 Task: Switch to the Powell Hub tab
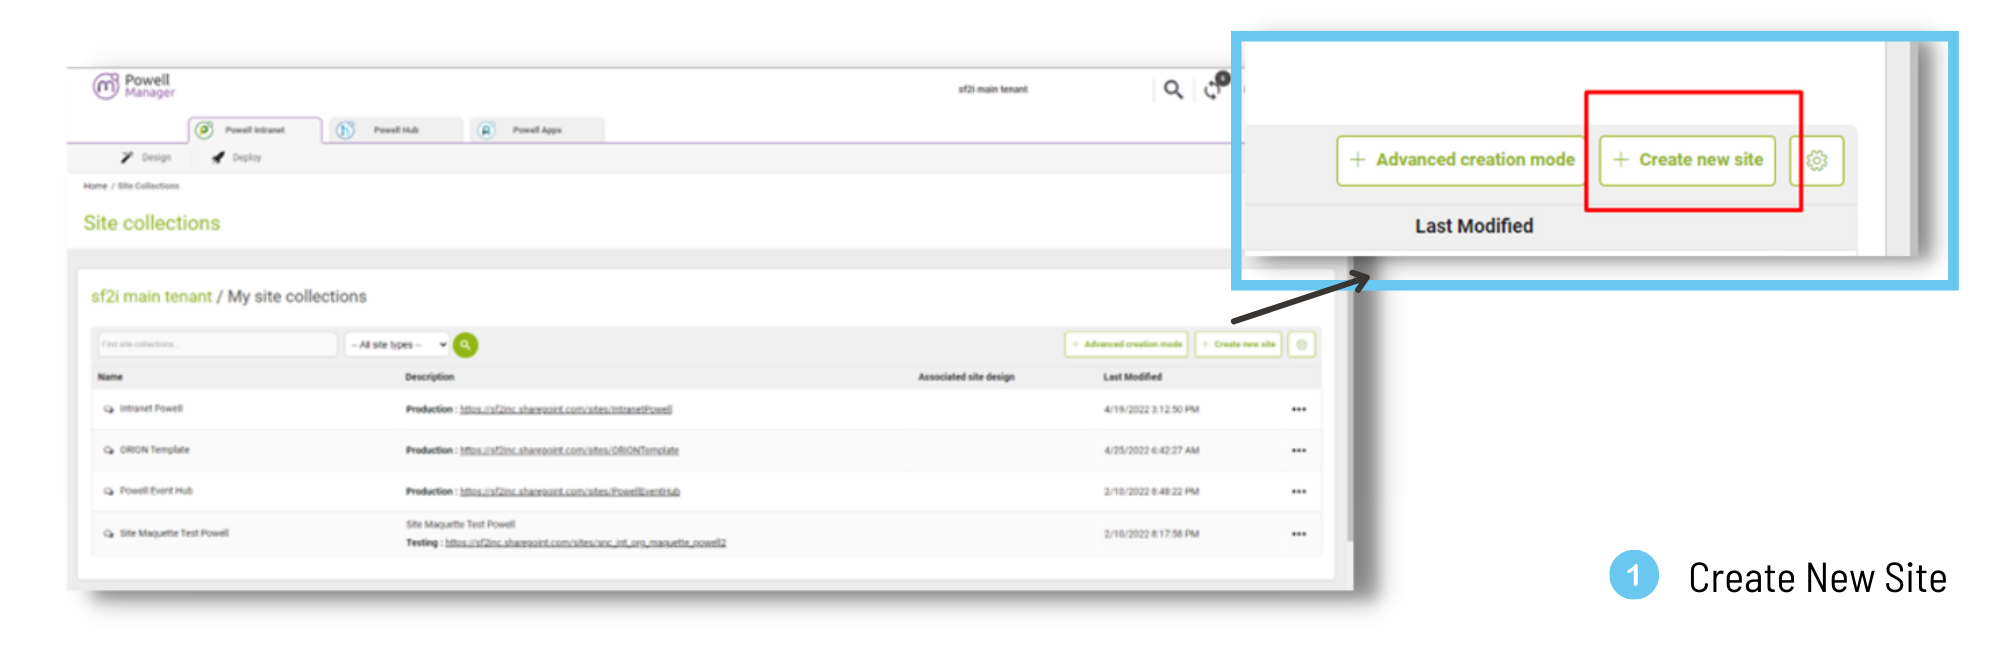[x=396, y=130]
